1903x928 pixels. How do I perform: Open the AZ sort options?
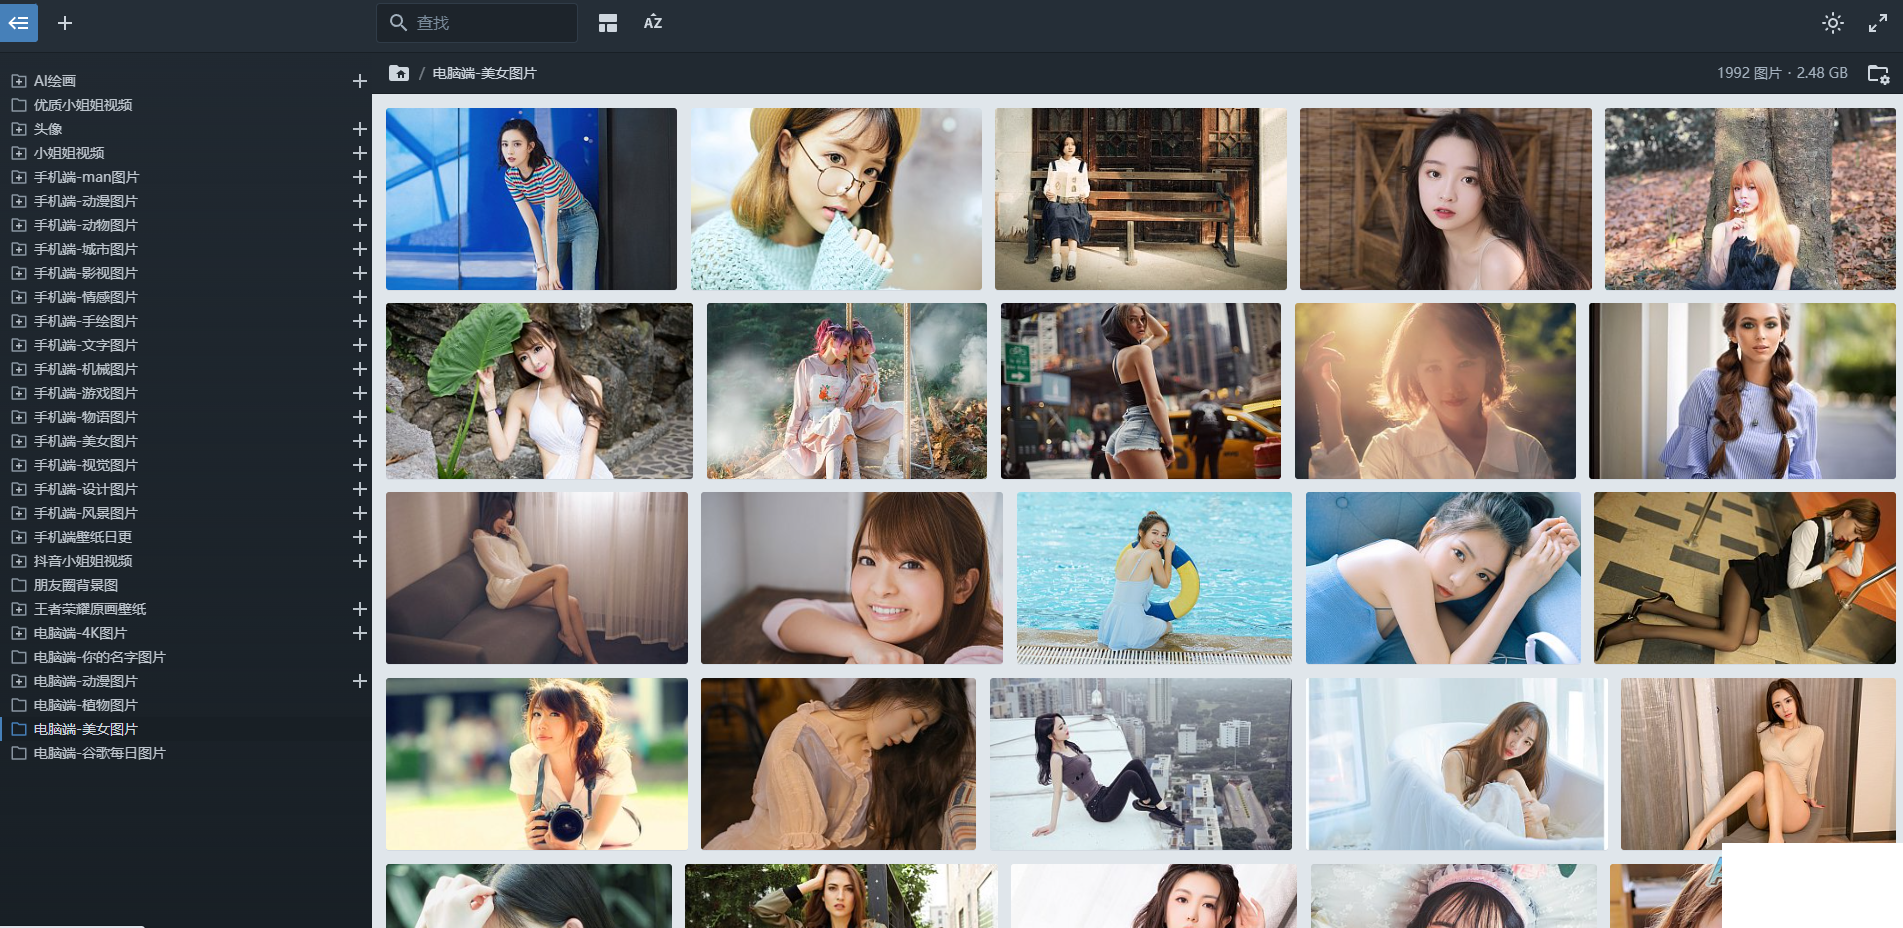click(653, 22)
